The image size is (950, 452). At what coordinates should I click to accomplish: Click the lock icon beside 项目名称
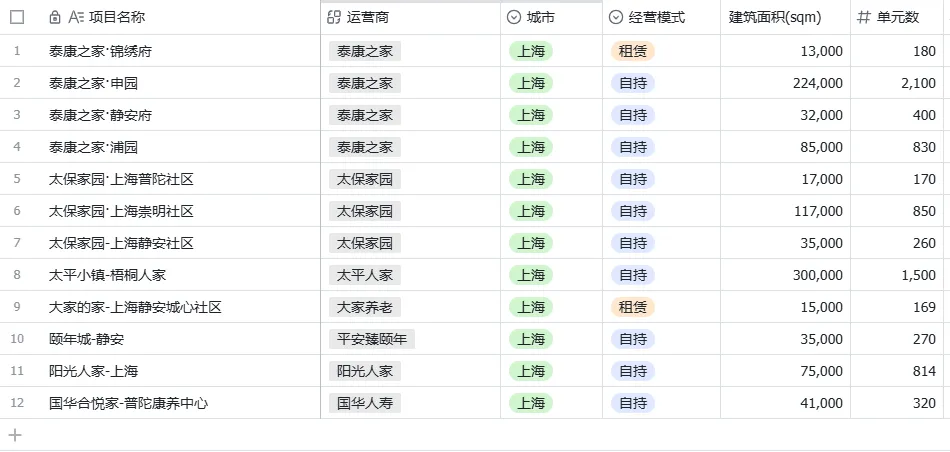click(55, 17)
